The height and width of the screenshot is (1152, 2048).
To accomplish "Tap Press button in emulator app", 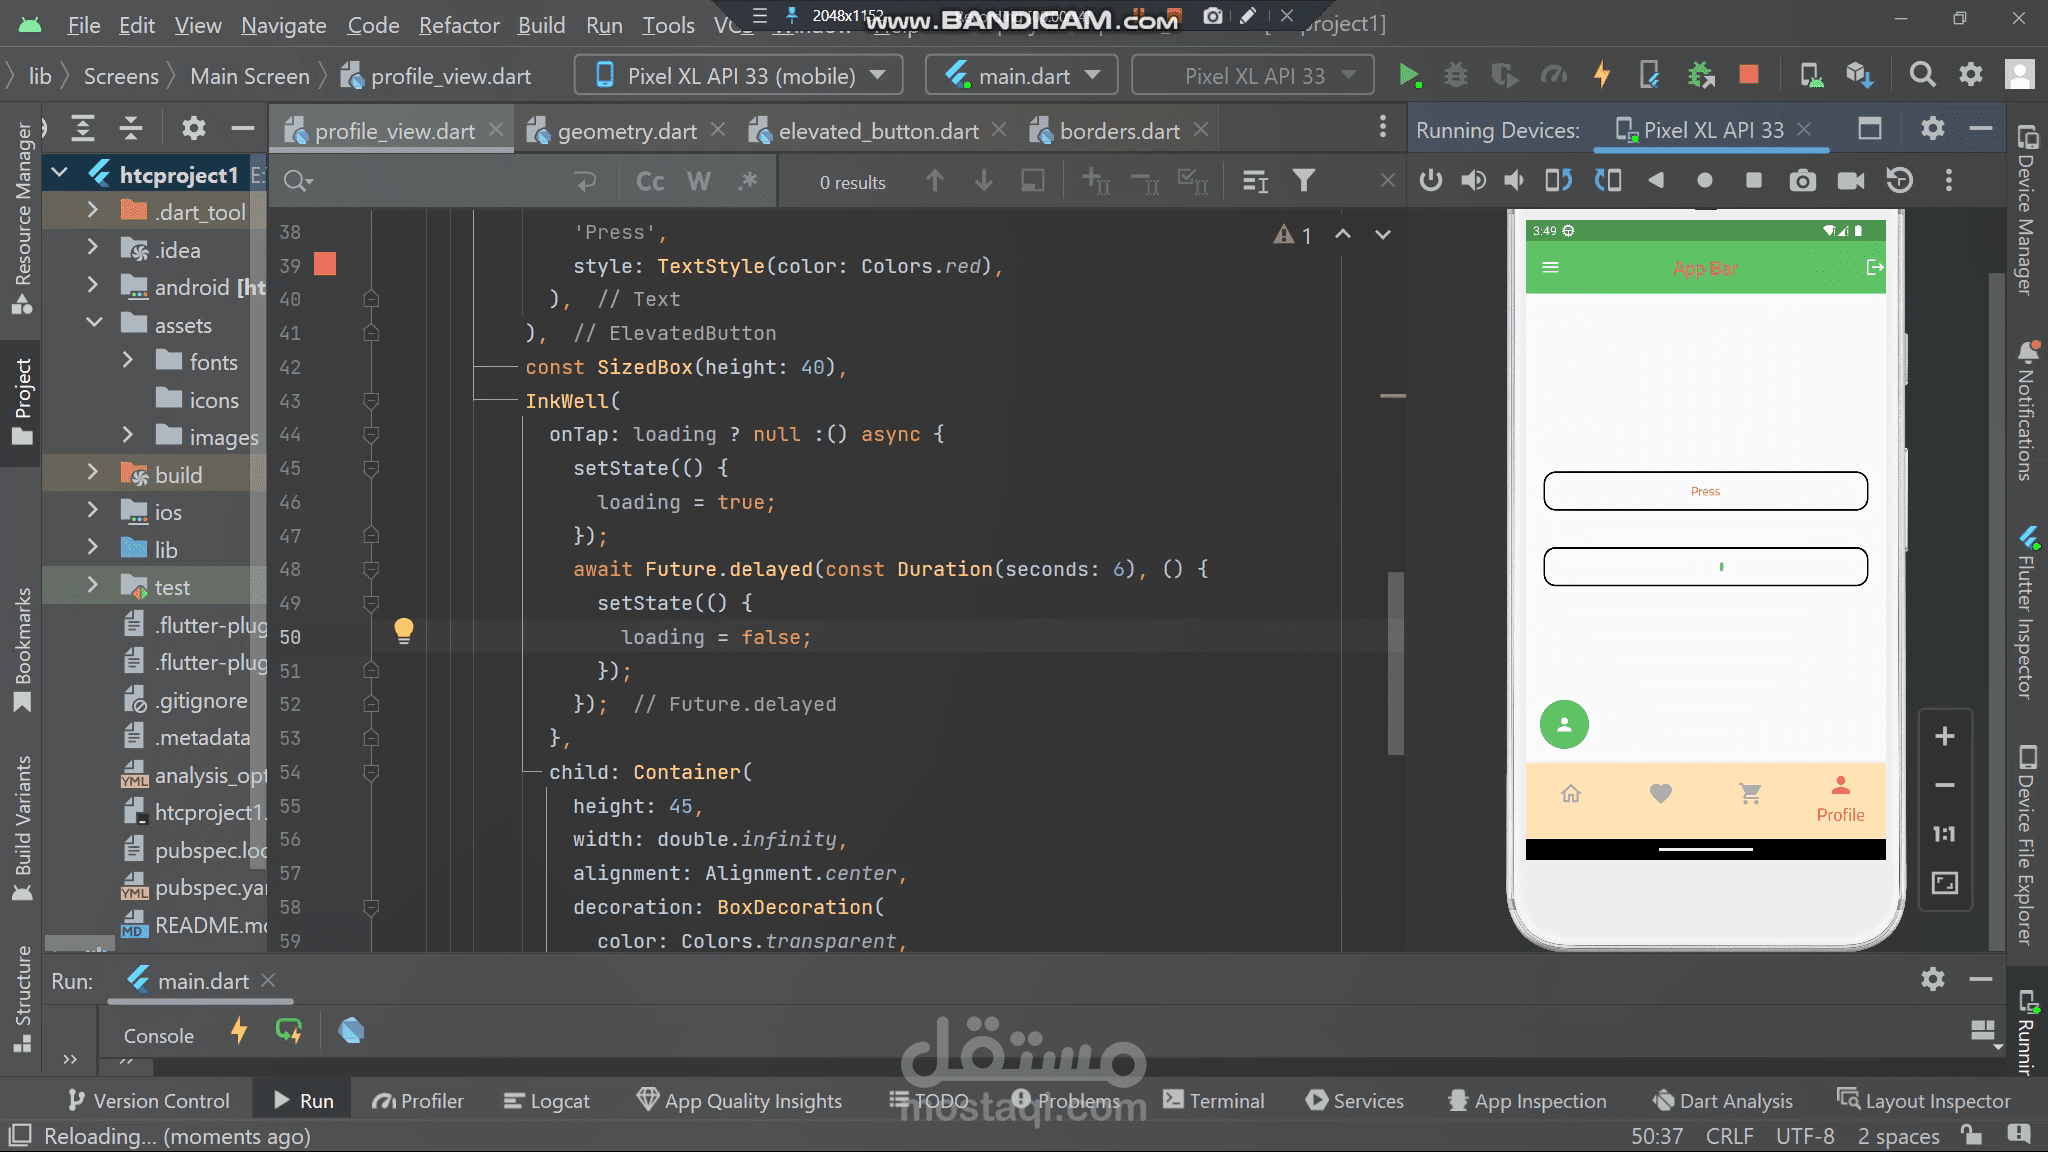I will [1705, 491].
